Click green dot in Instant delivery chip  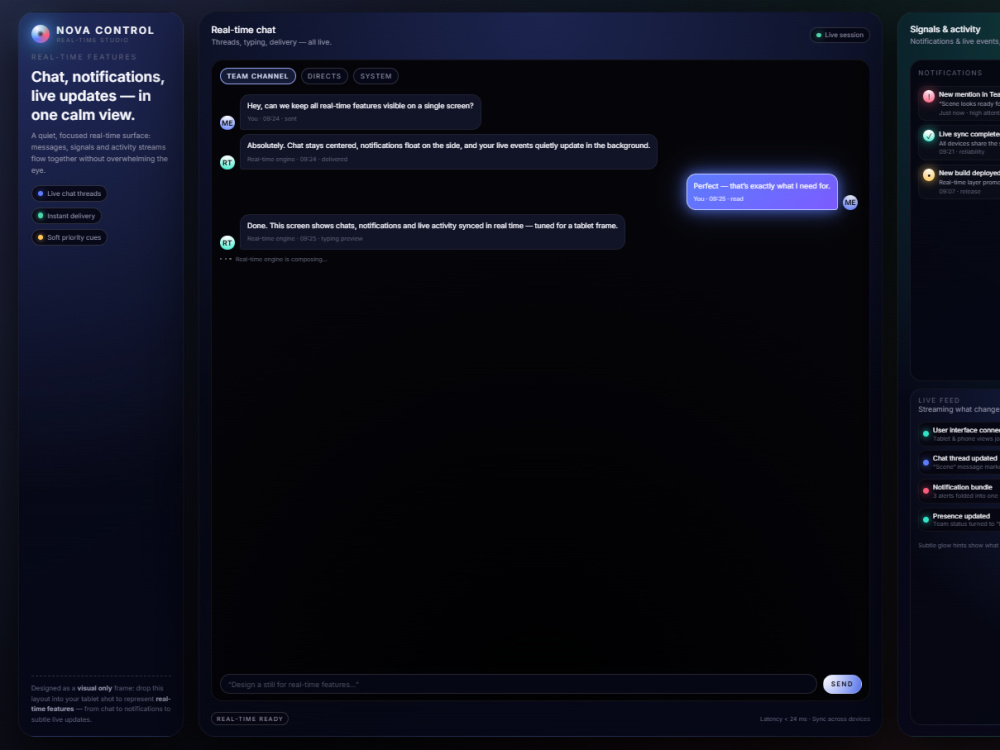40,216
